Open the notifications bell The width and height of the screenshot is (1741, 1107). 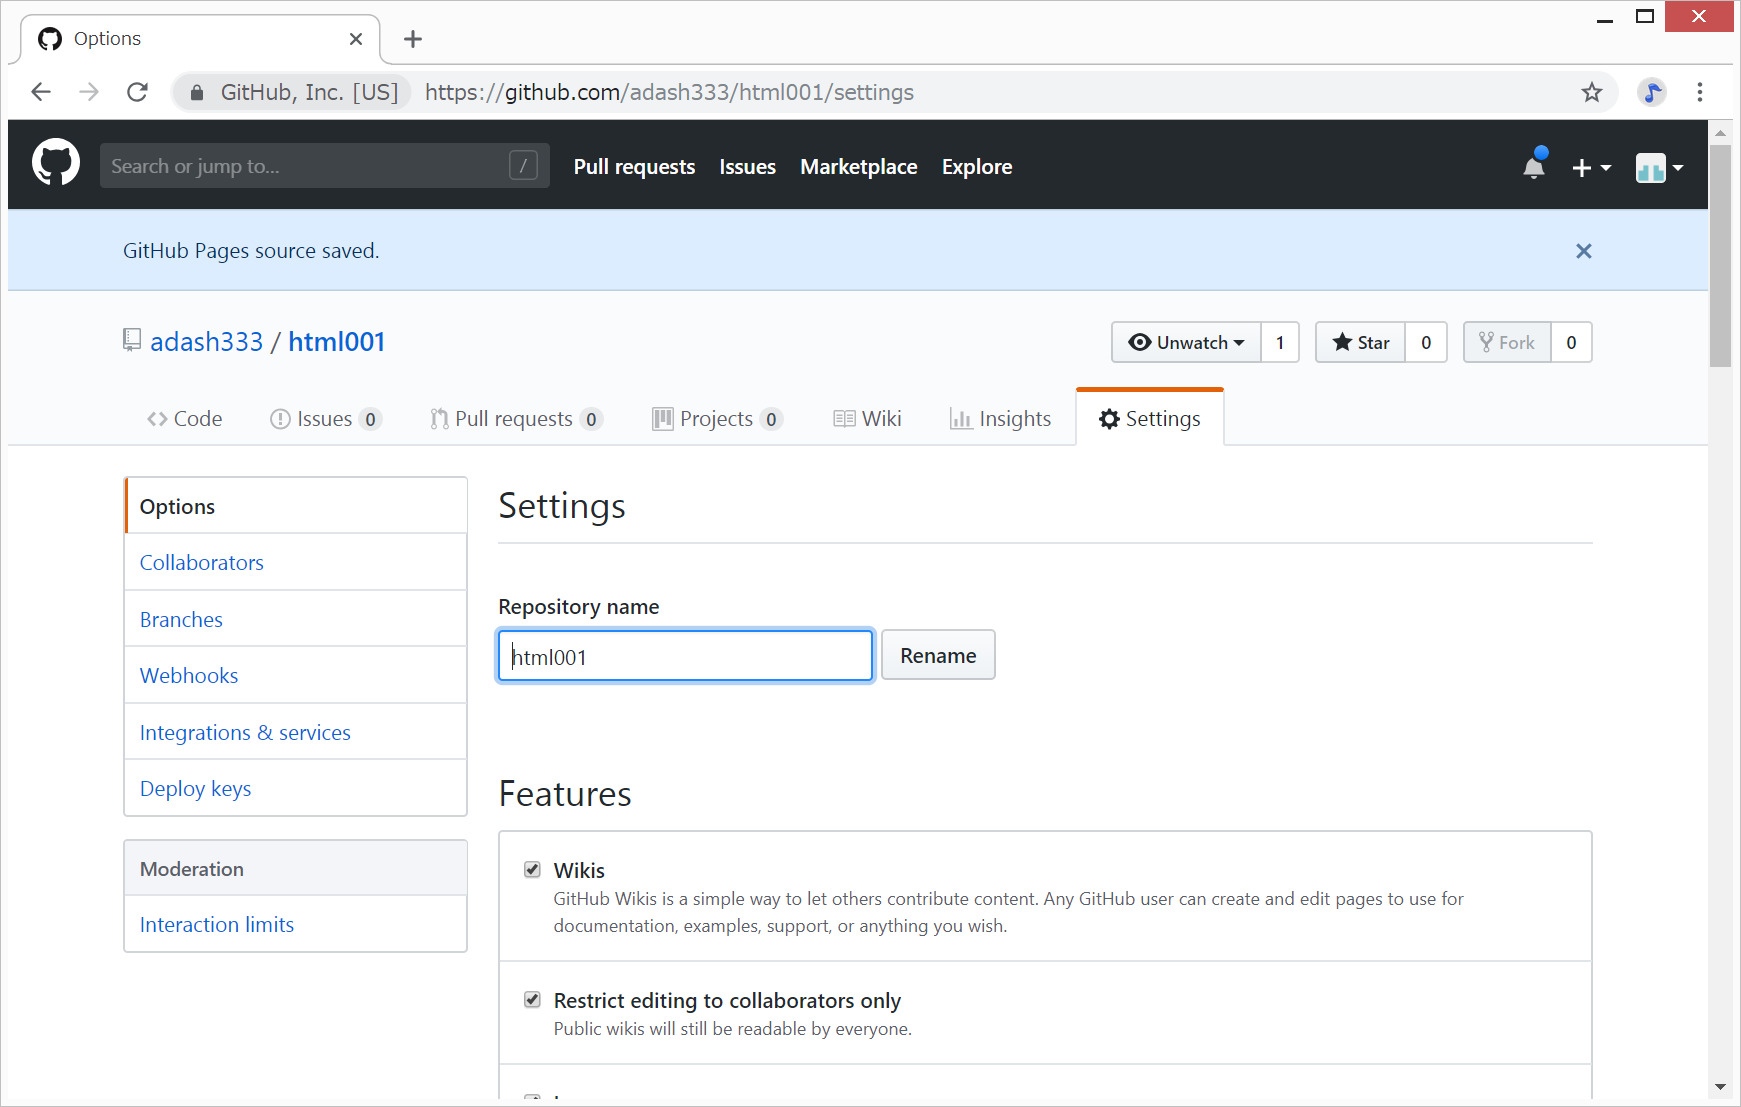[x=1534, y=166]
